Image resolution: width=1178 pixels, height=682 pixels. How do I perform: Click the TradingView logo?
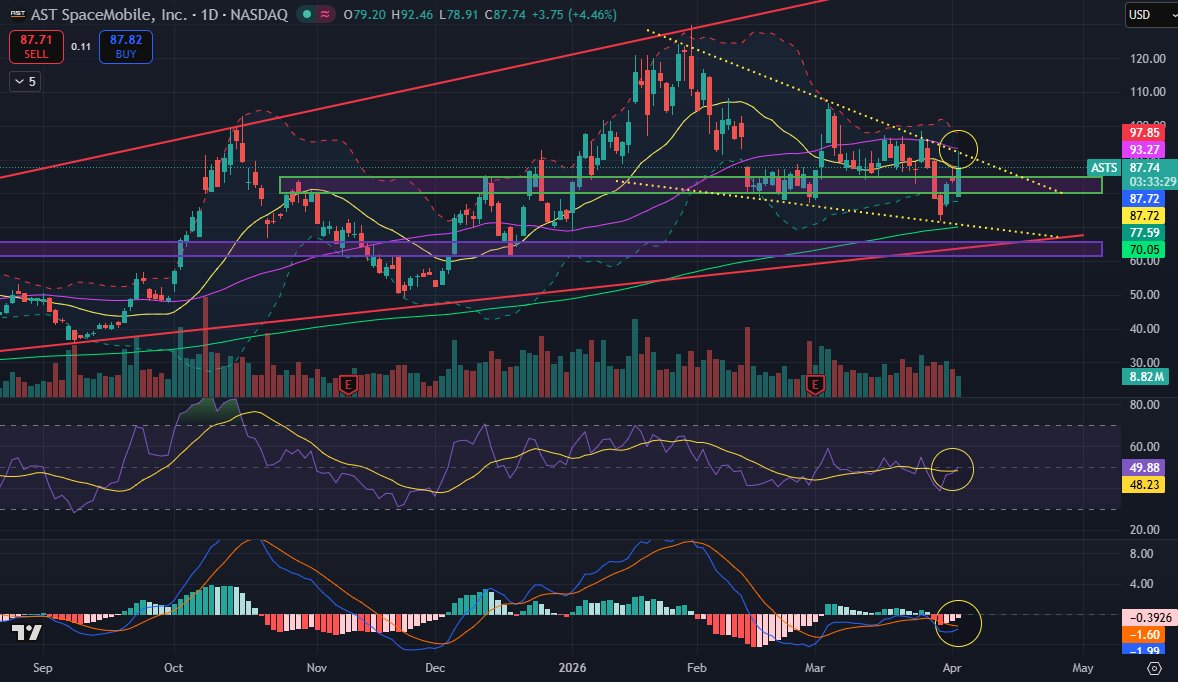[x=27, y=632]
